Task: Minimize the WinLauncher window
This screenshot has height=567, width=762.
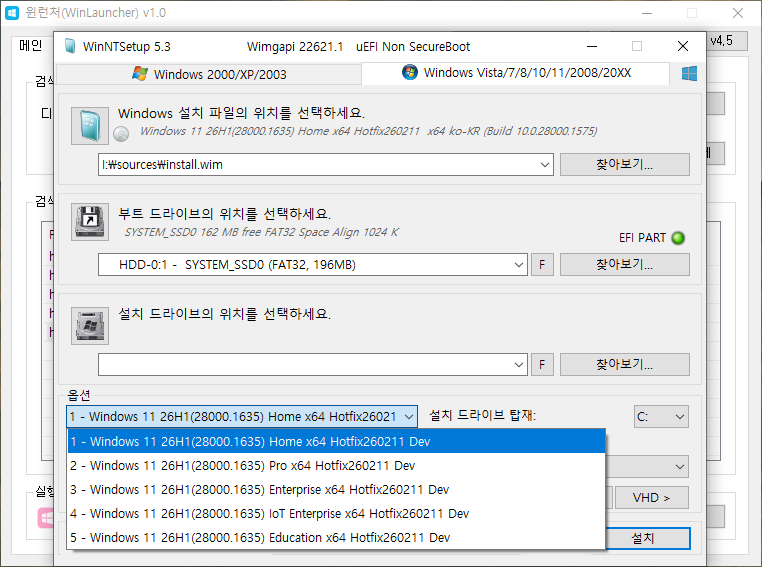Action: (647, 13)
